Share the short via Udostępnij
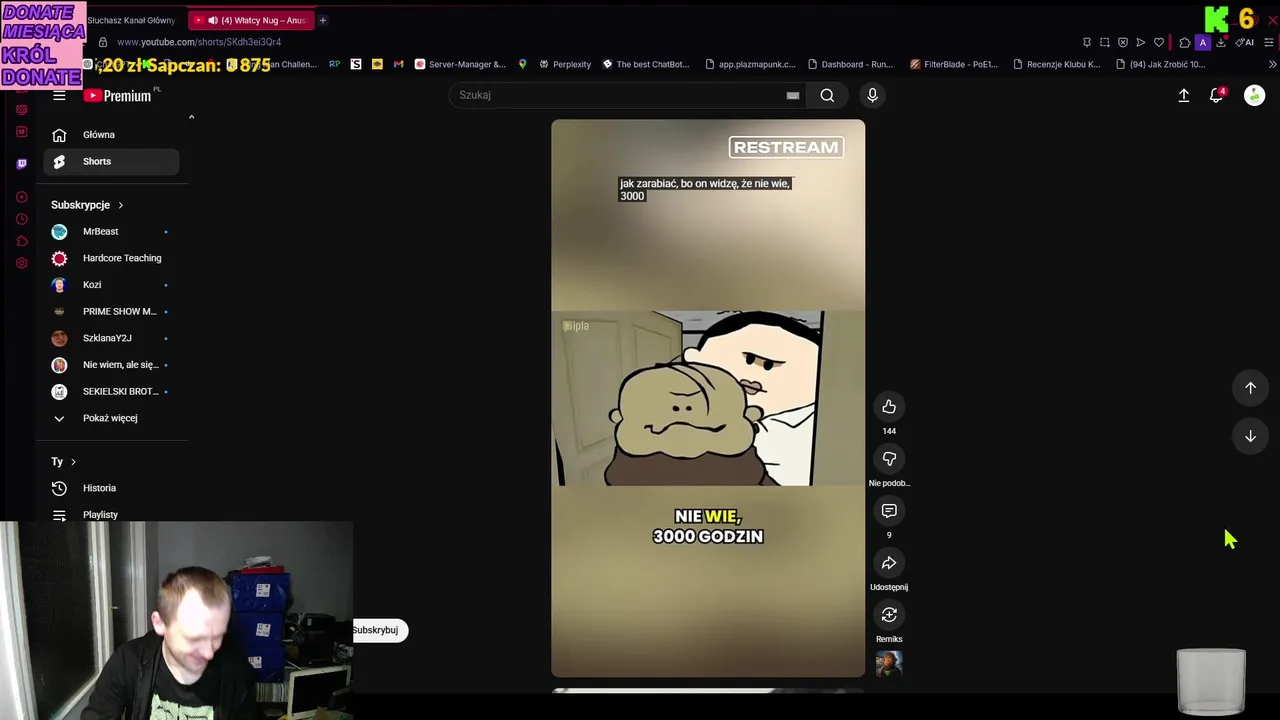The image size is (1280, 720). 889,563
